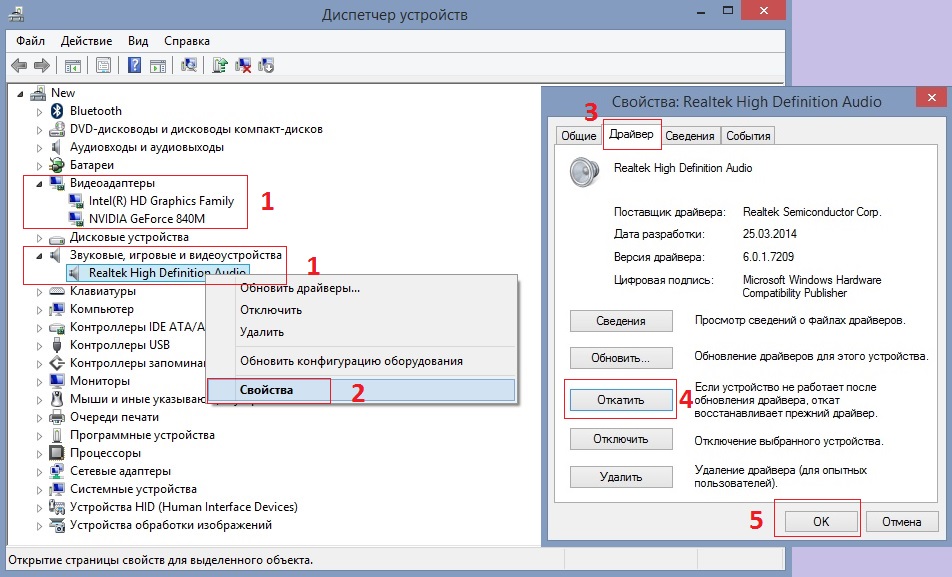Switch to the Общие tab

(579, 135)
